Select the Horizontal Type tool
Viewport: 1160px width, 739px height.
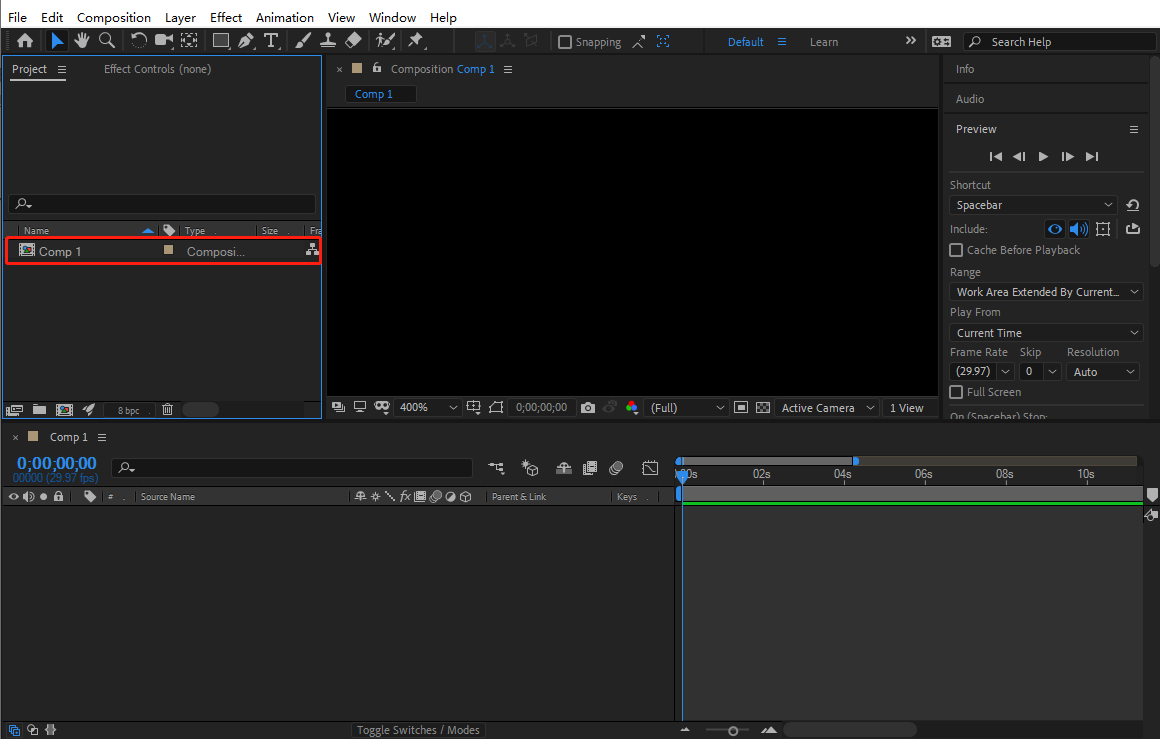pyautogui.click(x=271, y=41)
